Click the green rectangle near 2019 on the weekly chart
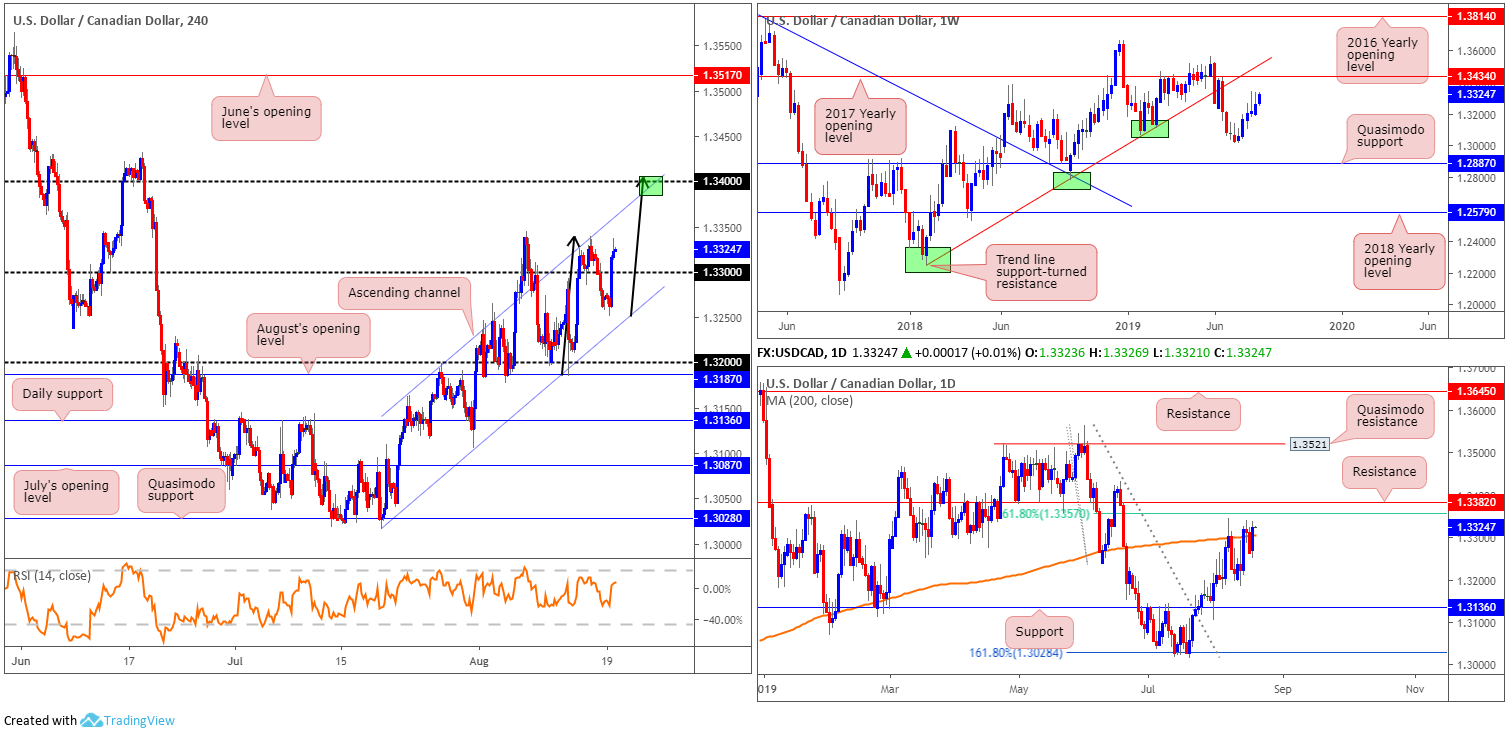Viewport: 1509px width, 732px height. click(1148, 129)
